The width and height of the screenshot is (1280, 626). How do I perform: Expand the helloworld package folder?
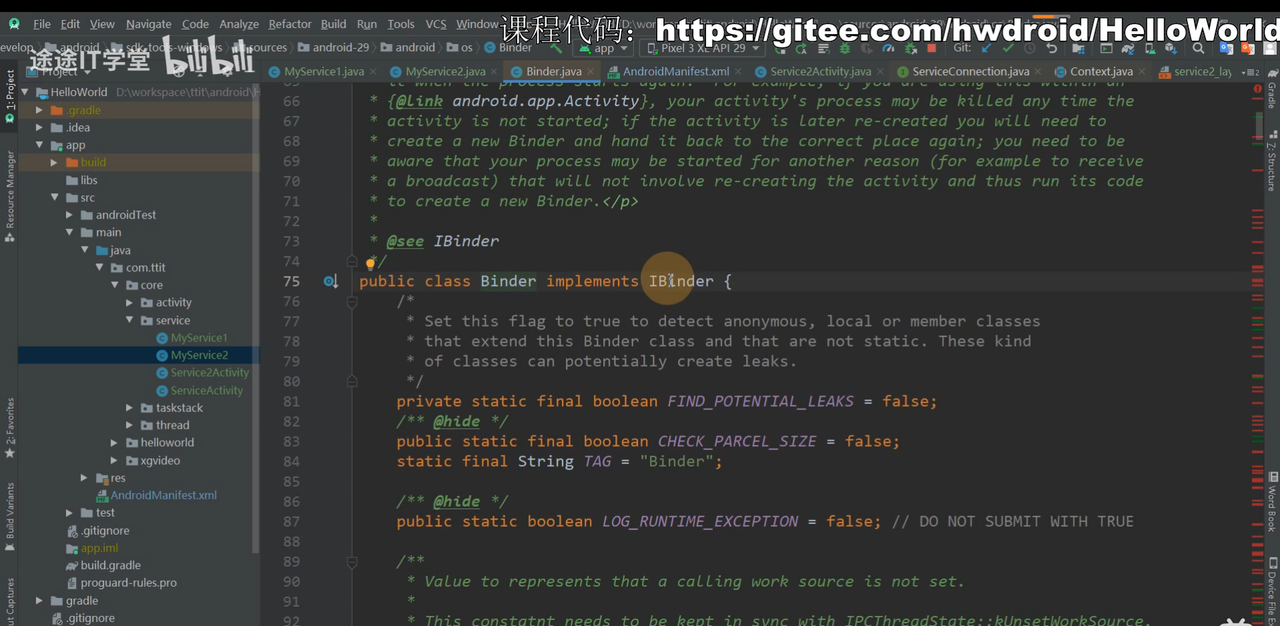116,442
